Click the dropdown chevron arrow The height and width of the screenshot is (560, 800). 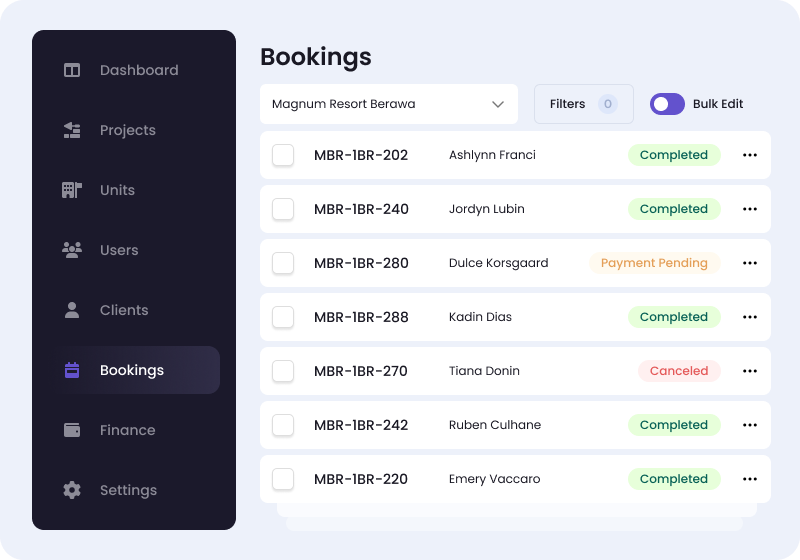point(497,105)
